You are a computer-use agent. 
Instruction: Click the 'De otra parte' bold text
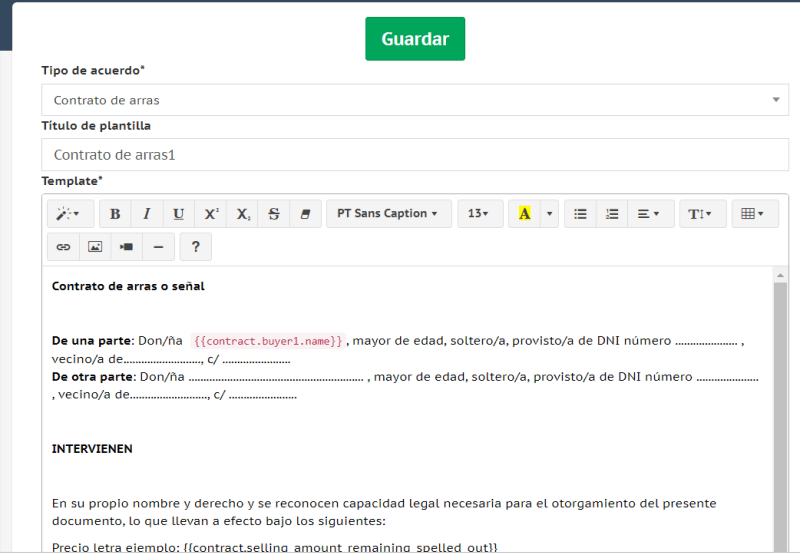(92, 377)
